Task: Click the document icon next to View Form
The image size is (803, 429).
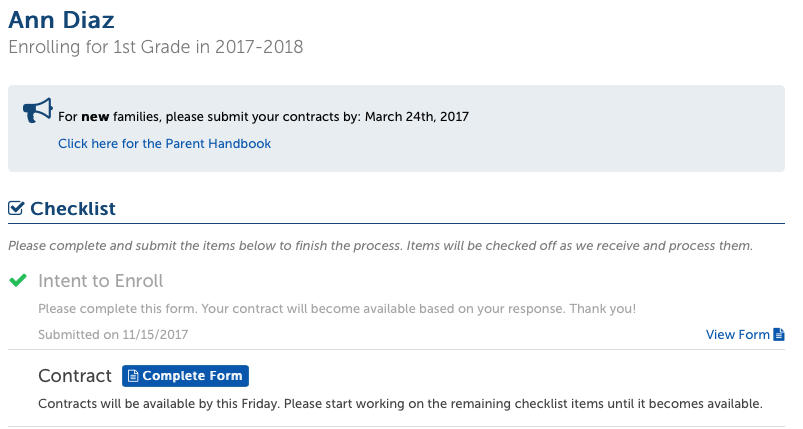Action: (779, 334)
